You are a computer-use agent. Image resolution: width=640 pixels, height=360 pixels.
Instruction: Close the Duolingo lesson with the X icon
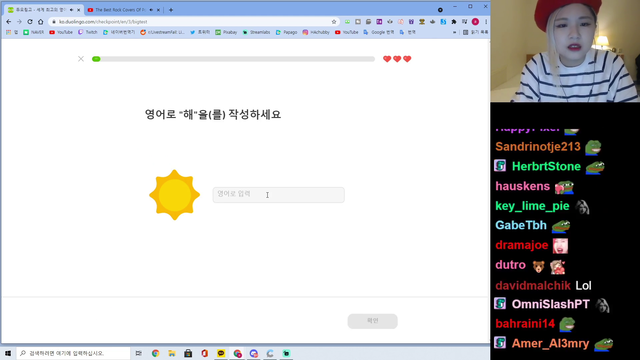coord(81,59)
